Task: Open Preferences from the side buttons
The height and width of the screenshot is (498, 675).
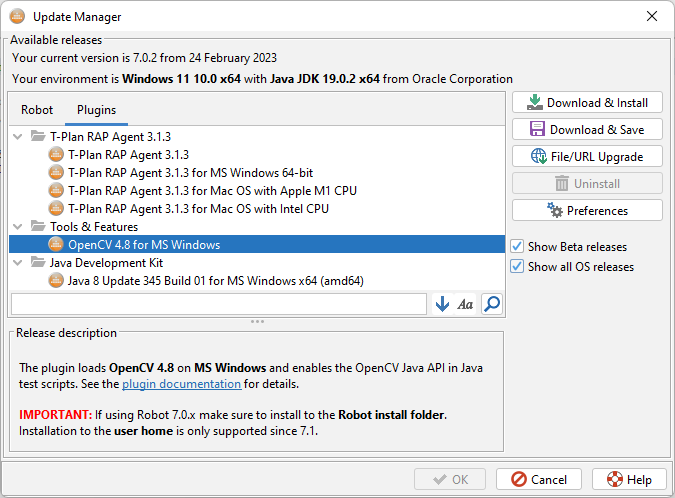Action: click(587, 211)
